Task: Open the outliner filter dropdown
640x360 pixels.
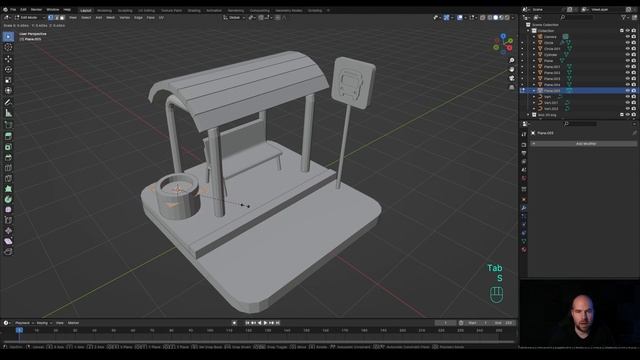Action: (625, 18)
